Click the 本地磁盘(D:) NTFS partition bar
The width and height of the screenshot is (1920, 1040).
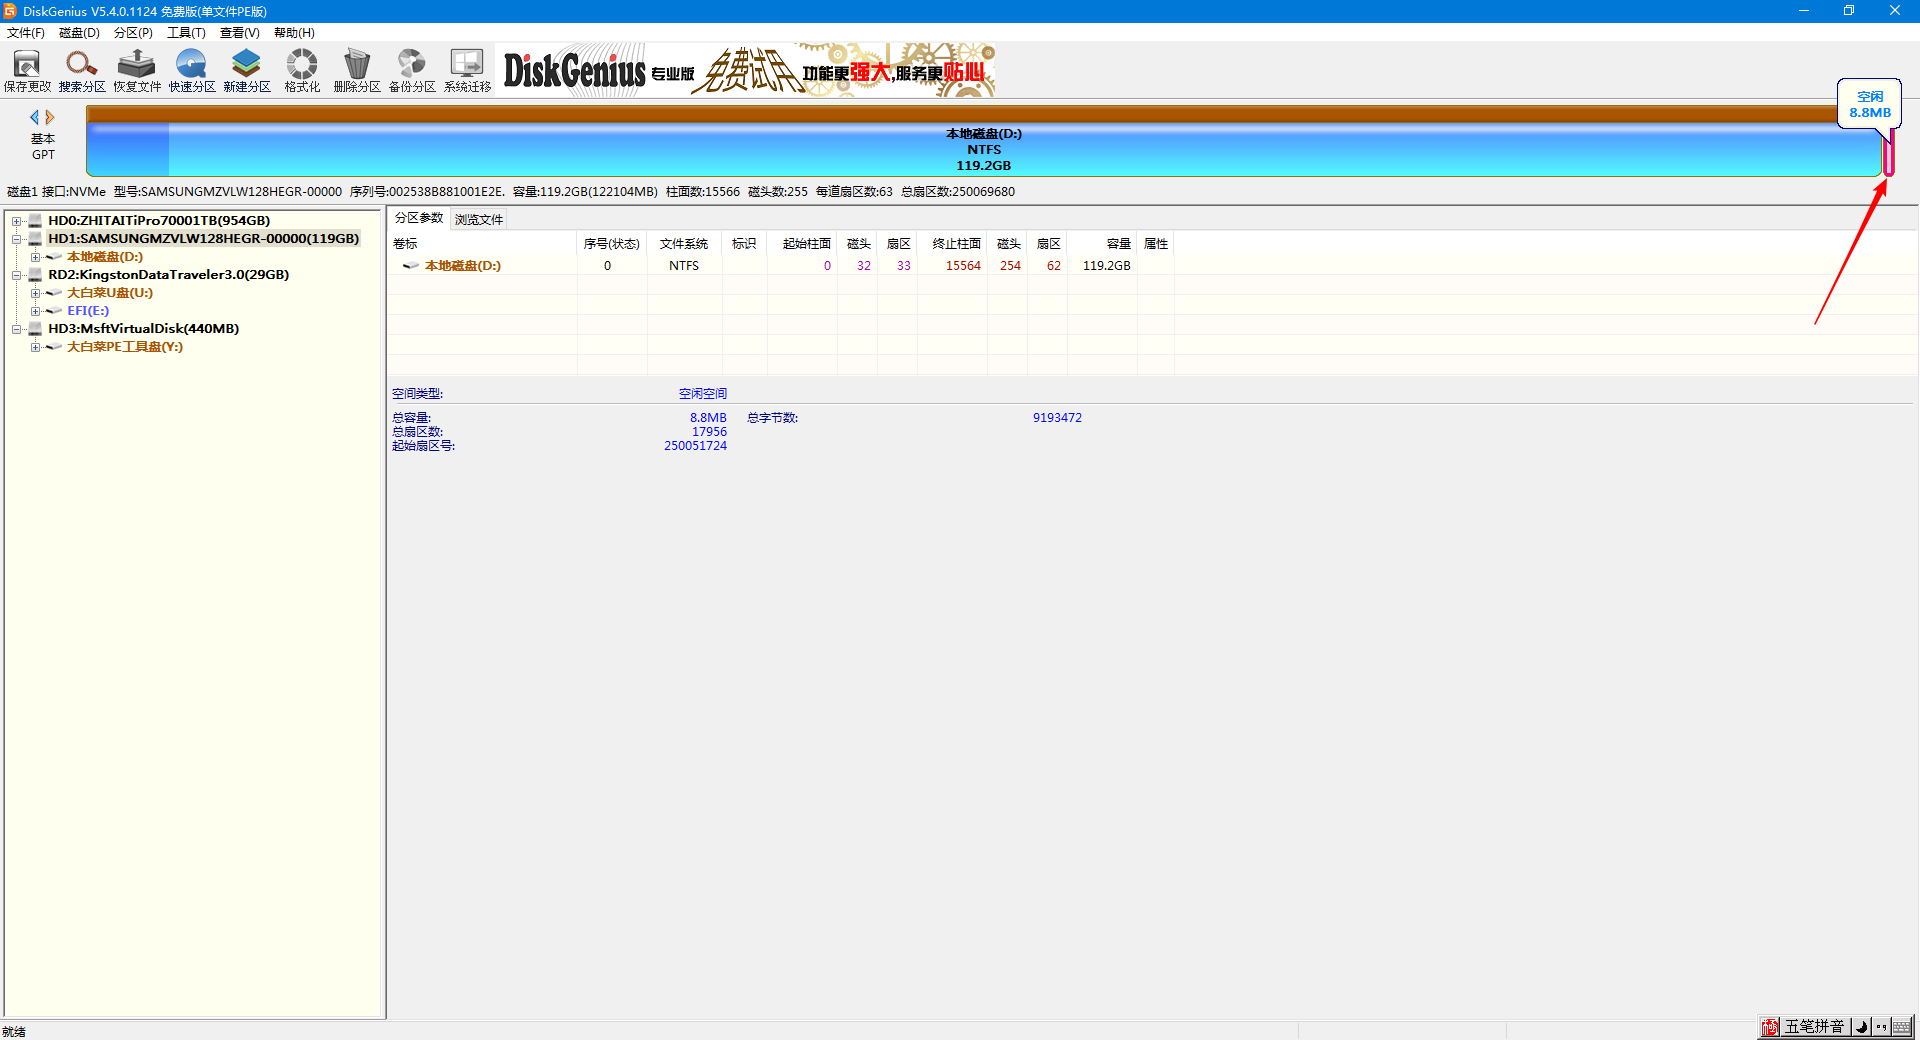(984, 150)
